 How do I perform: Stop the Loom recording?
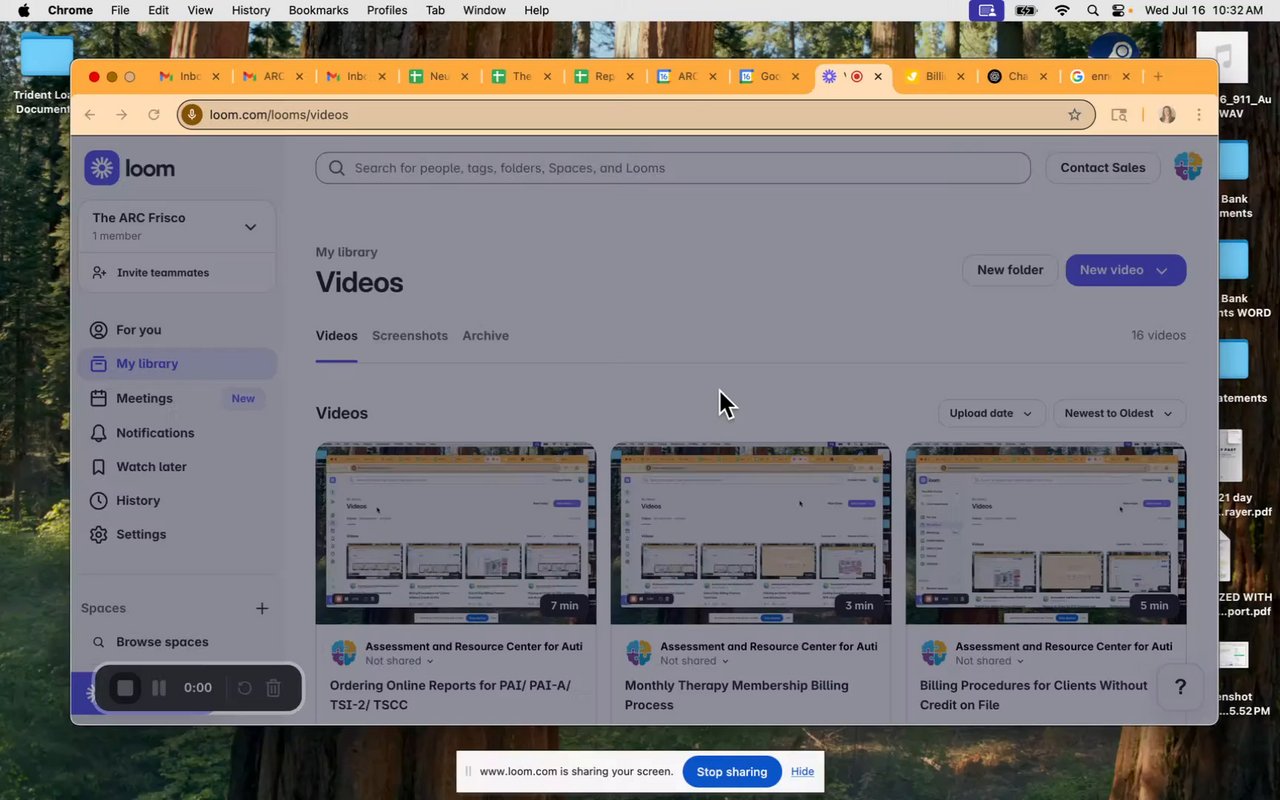click(x=125, y=688)
